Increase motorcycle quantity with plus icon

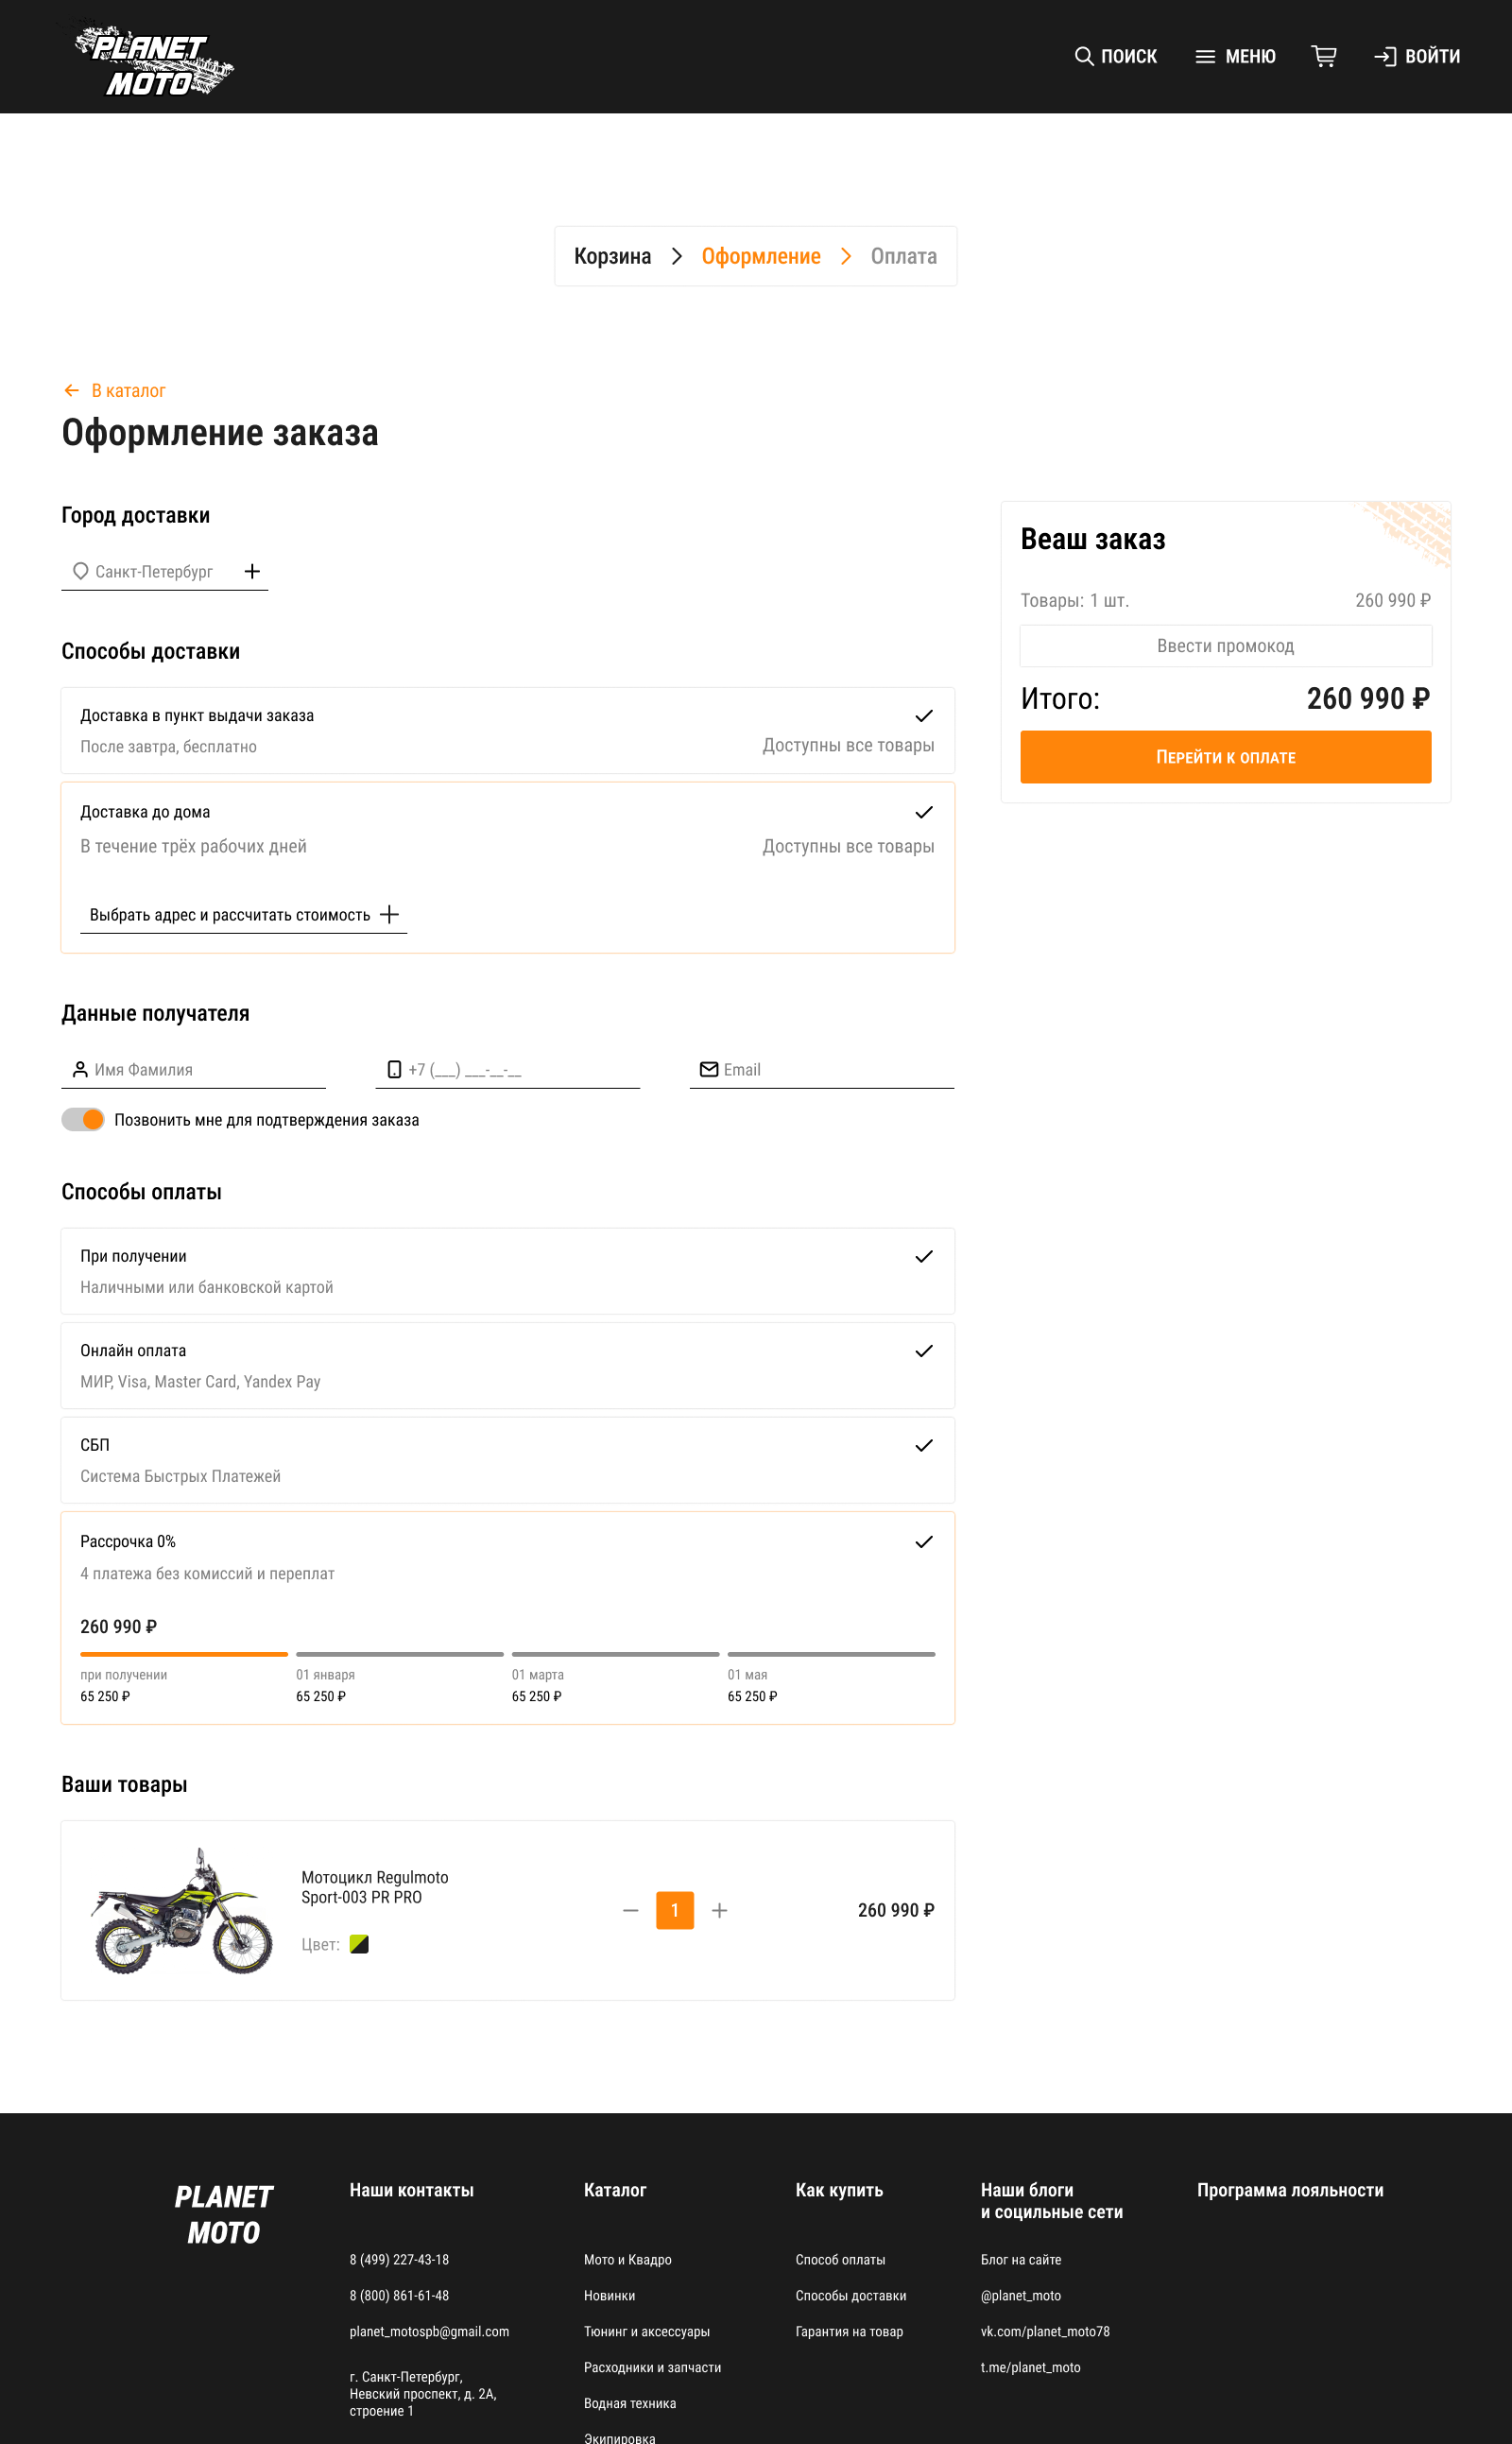[719, 1910]
